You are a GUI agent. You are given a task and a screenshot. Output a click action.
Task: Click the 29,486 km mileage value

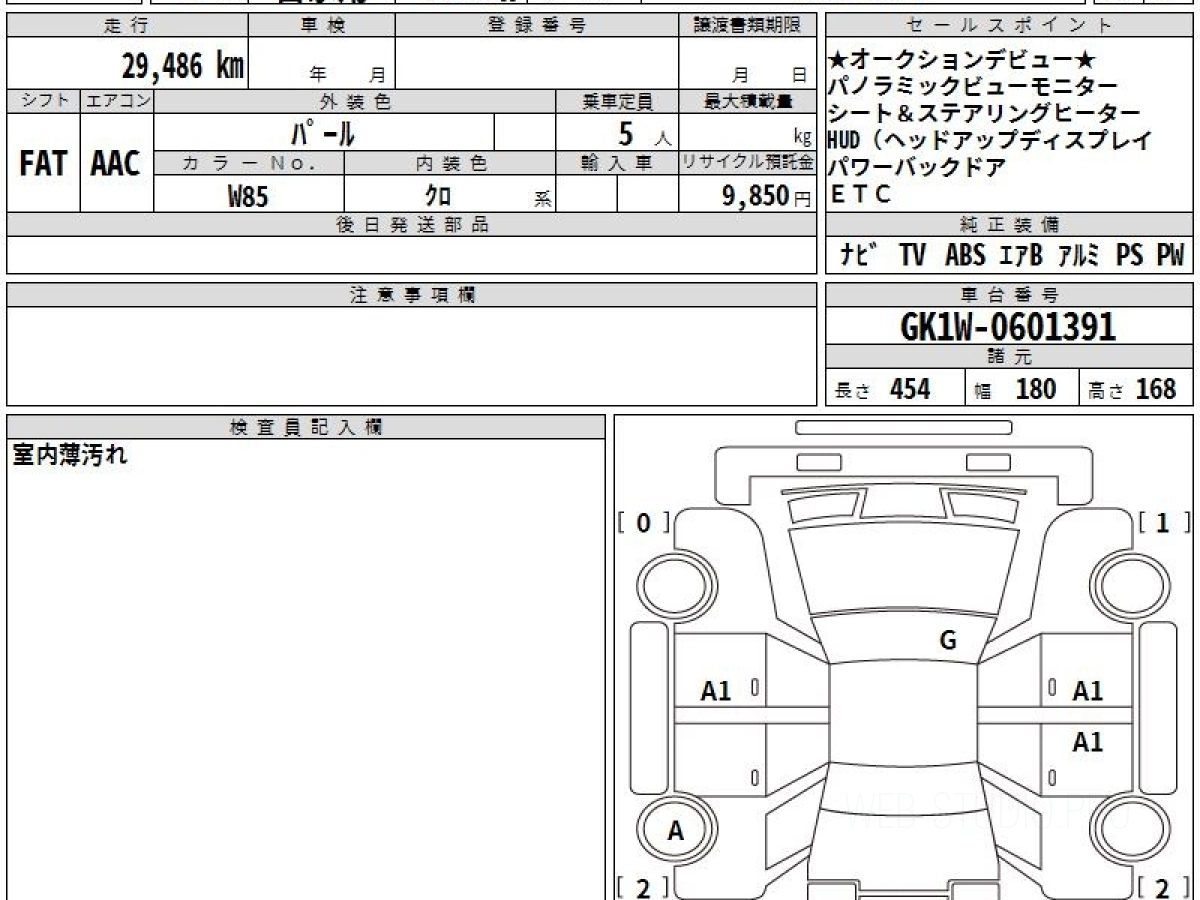click(x=183, y=66)
